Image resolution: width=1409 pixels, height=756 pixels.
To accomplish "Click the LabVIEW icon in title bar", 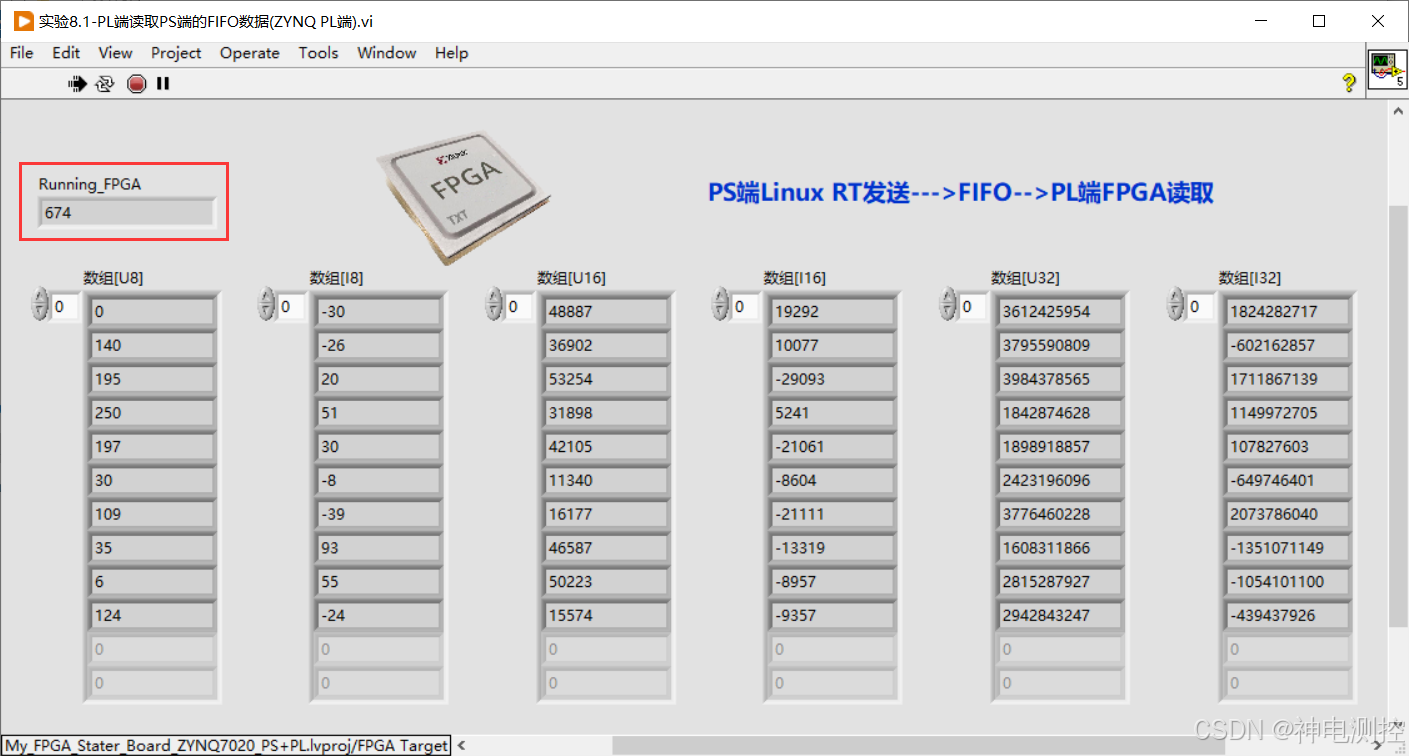I will pyautogui.click(x=24, y=21).
